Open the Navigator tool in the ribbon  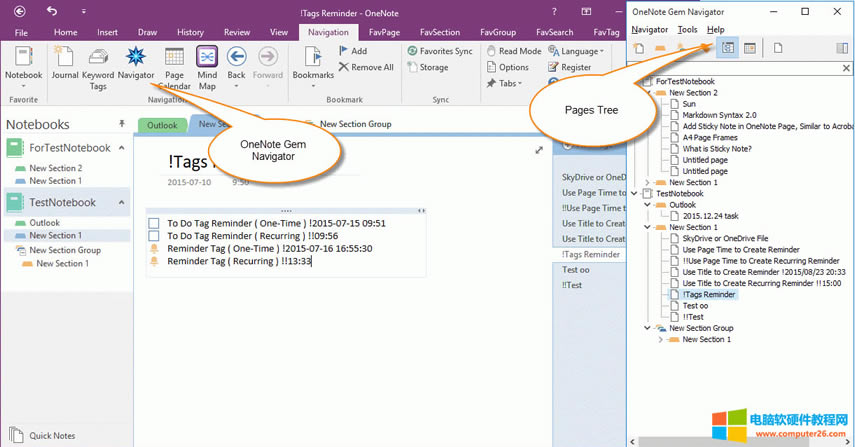135,63
